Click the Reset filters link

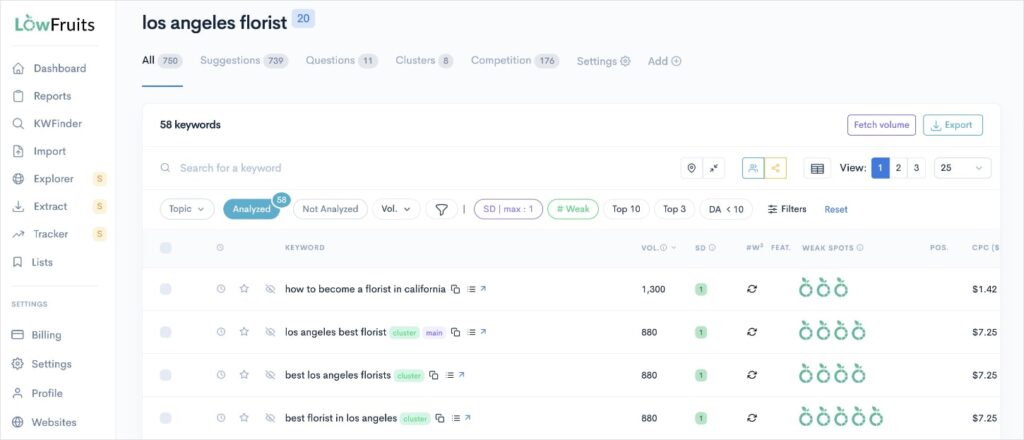click(835, 209)
